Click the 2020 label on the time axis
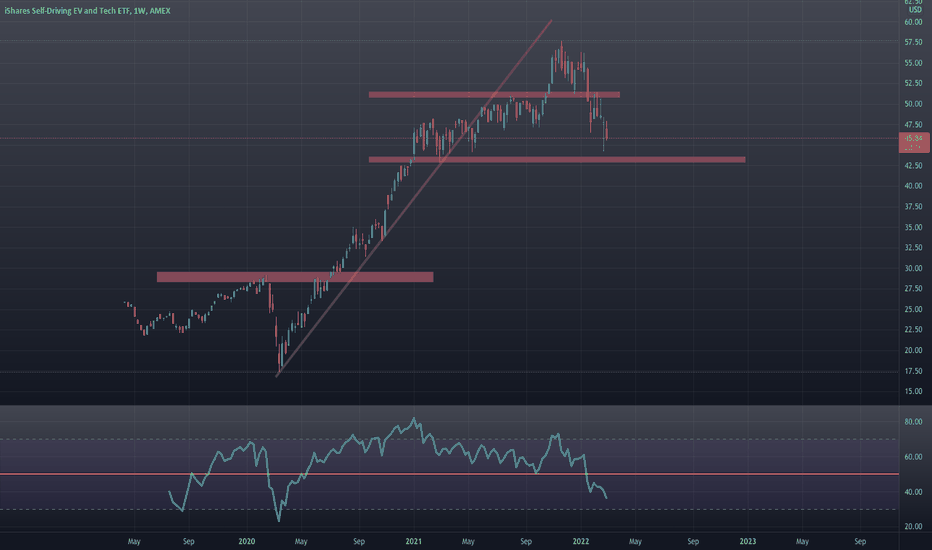932x550 pixels. pyautogui.click(x=247, y=542)
